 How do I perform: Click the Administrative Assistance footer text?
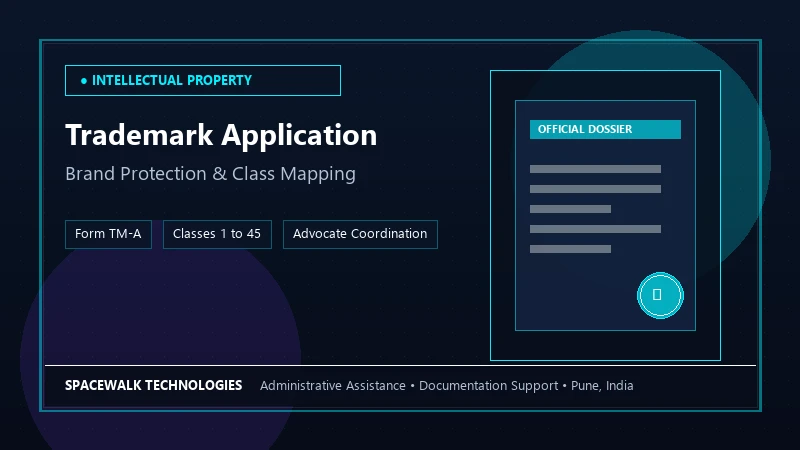pos(333,386)
